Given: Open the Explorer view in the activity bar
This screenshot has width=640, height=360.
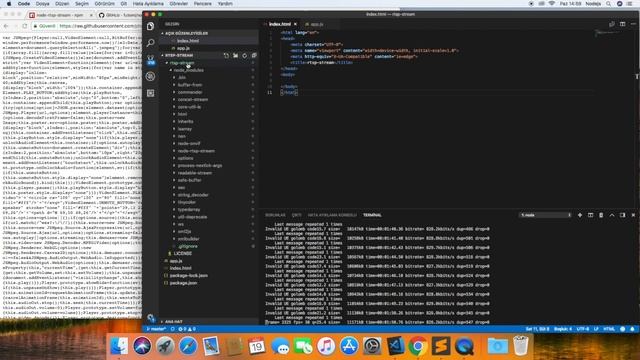Looking at the screenshot, I should [151, 26].
